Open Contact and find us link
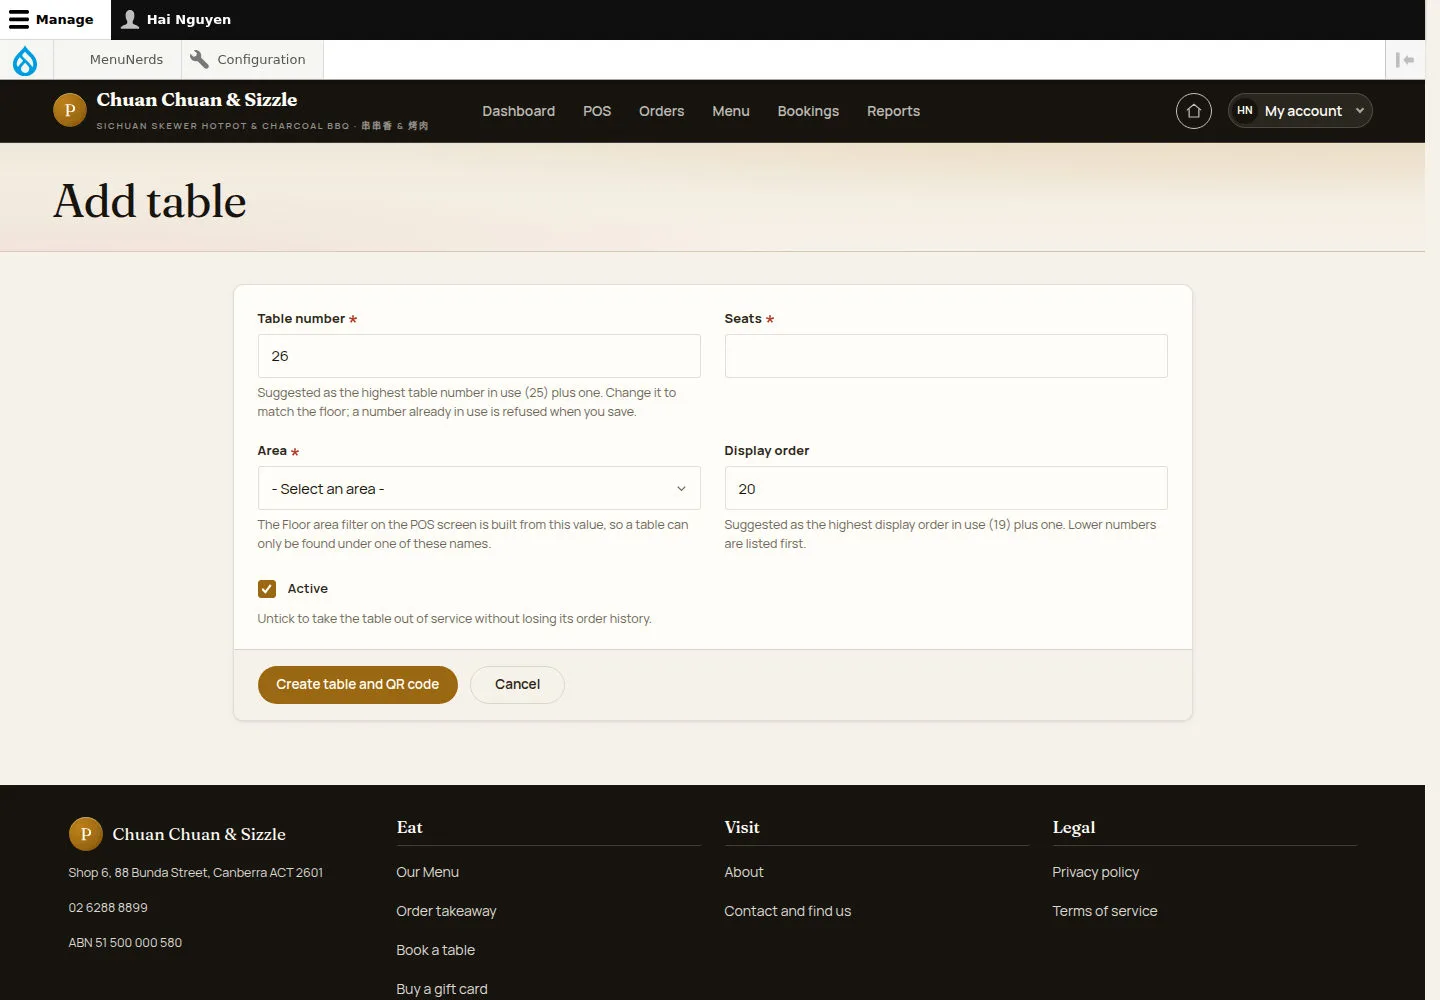The height and width of the screenshot is (1000, 1440). click(x=788, y=911)
